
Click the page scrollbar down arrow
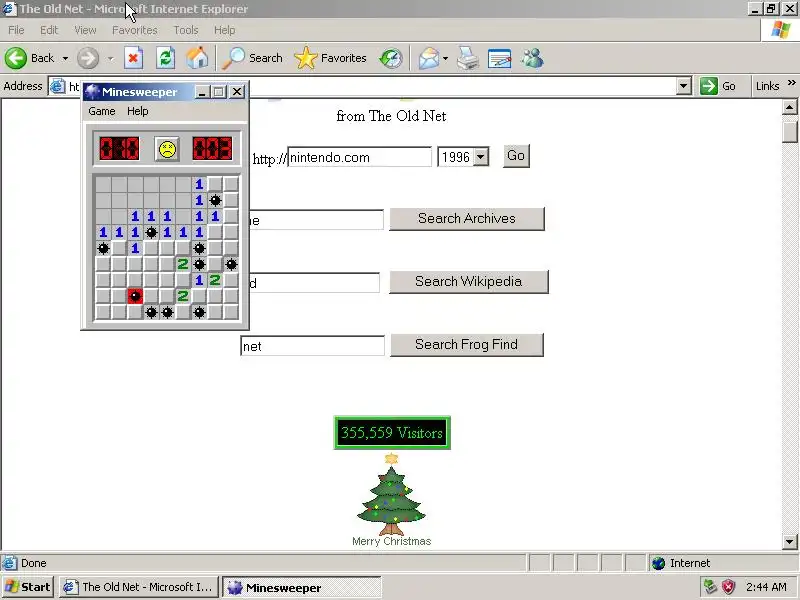pos(789,542)
